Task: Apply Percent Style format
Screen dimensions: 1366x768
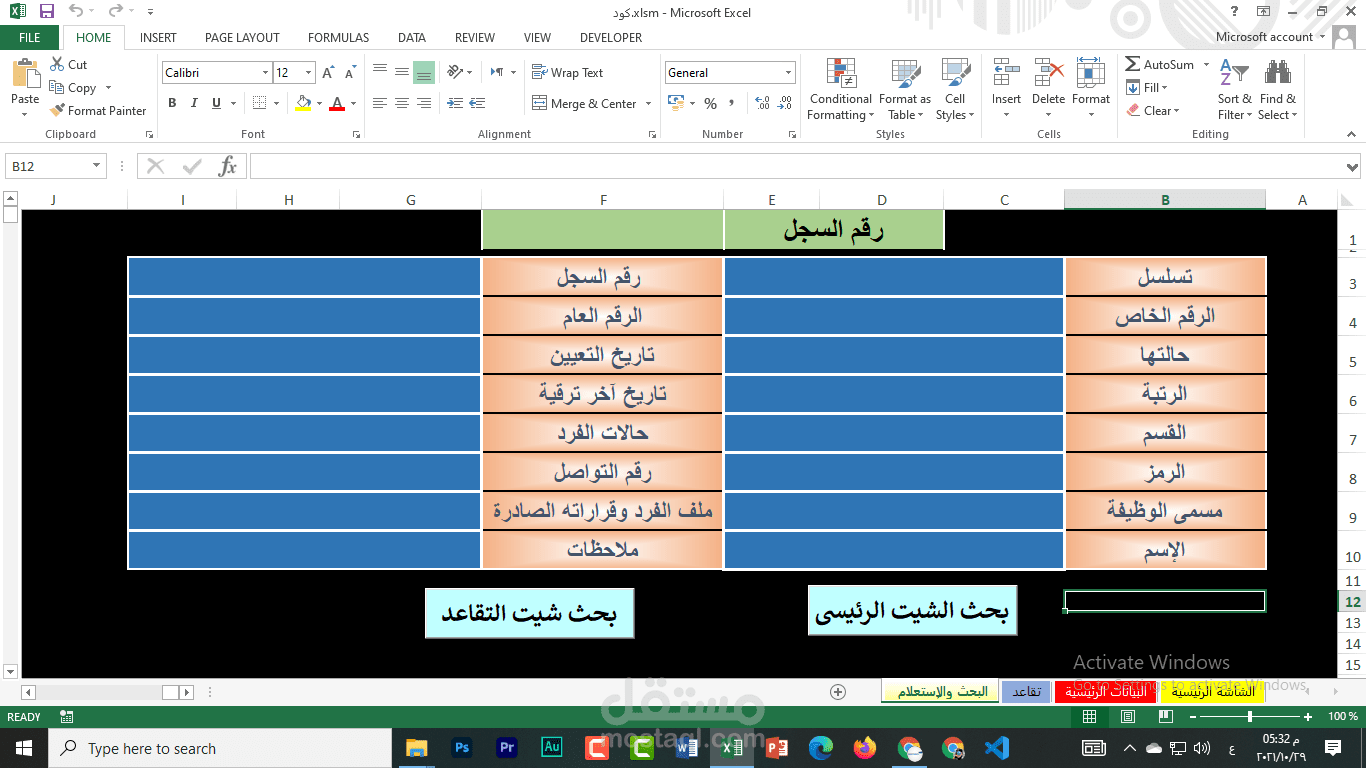Action: (x=710, y=104)
